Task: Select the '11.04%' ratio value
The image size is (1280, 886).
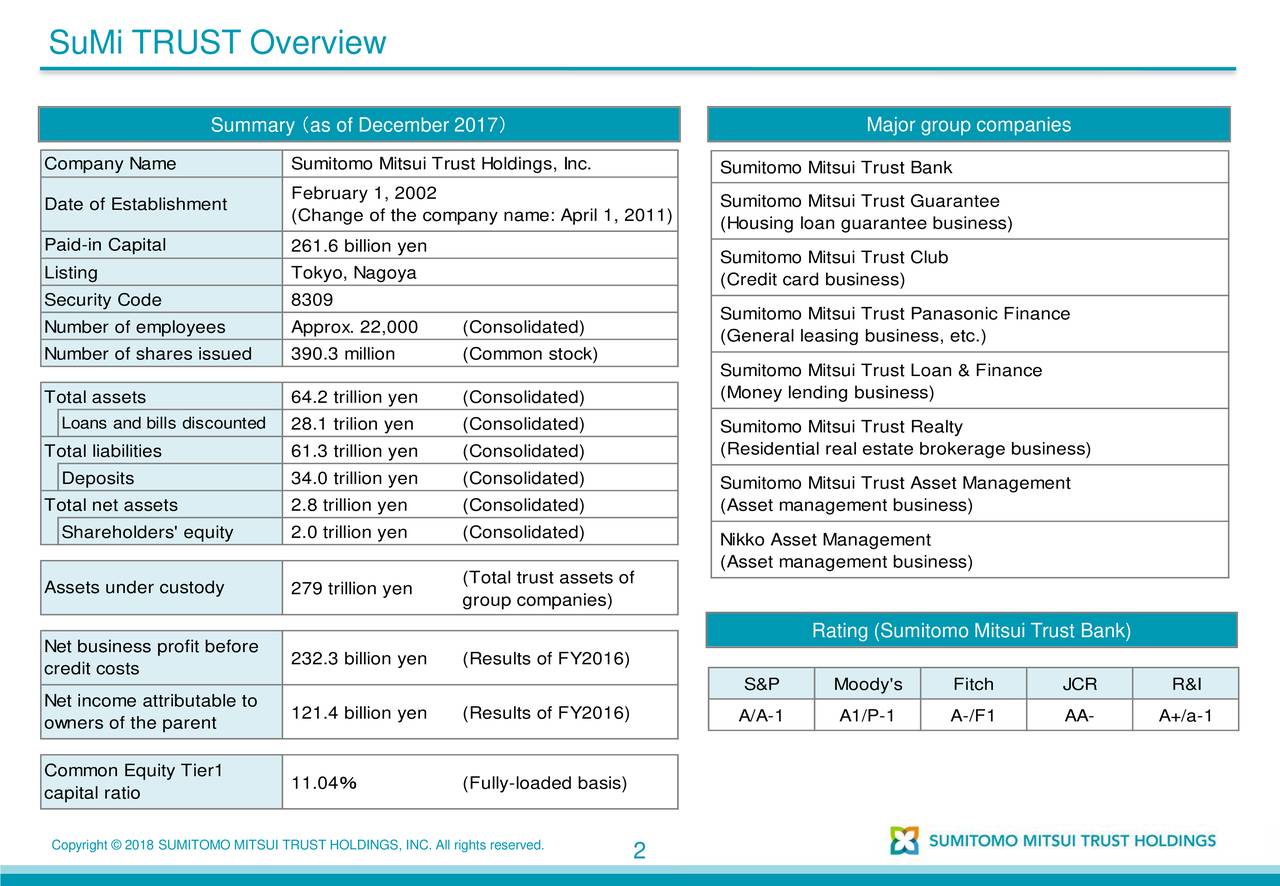Action: (x=324, y=782)
